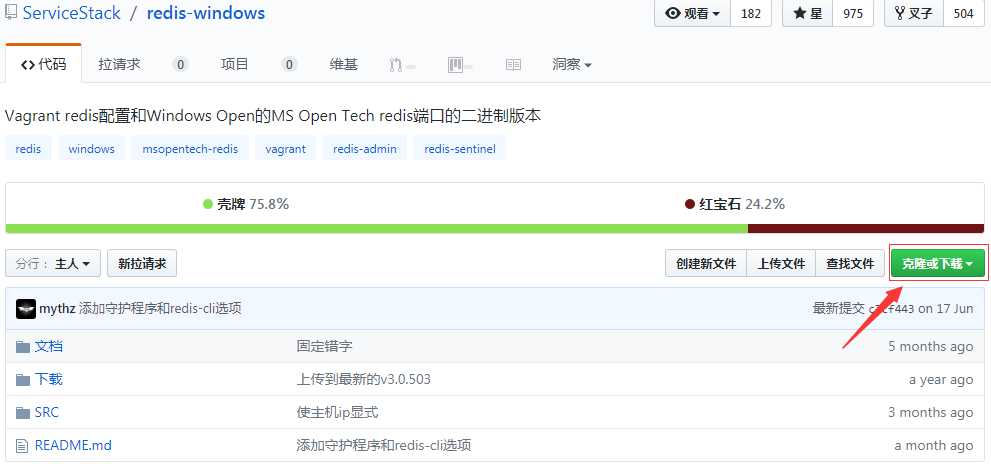
Task: Click the 红宝石 24.2% language label
Action: click(735, 204)
